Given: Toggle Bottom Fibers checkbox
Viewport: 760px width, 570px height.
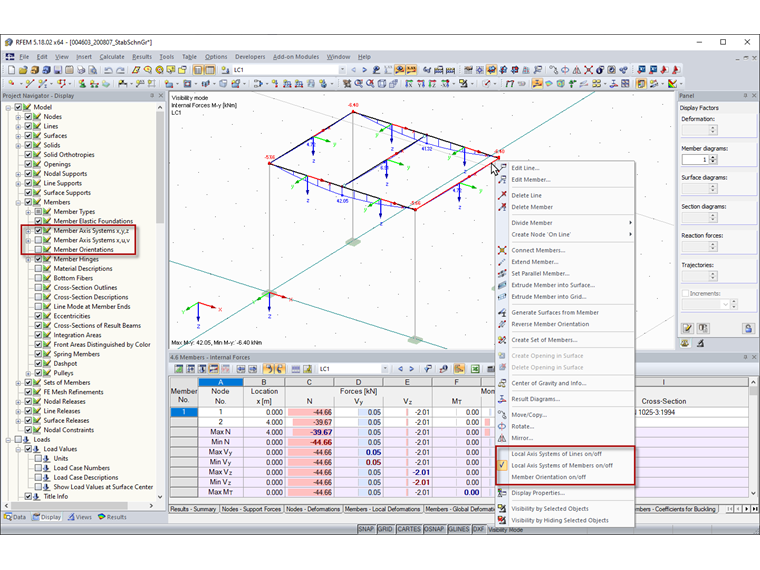Looking at the screenshot, I should [38, 278].
